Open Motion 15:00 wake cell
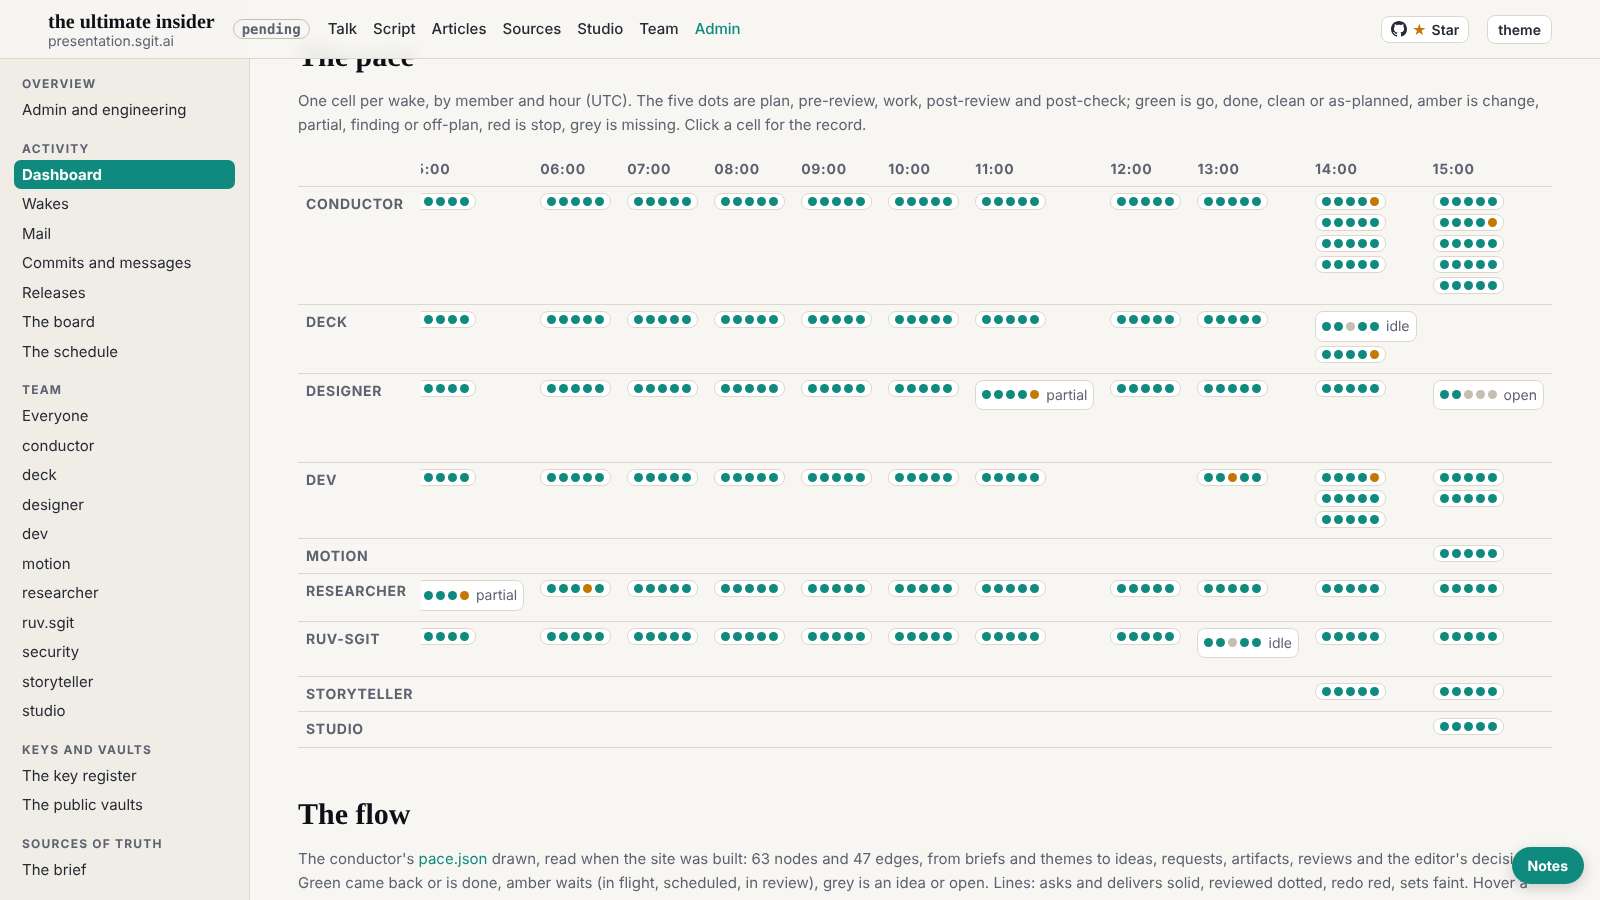Screen dimensions: 1600x900 (x=1468, y=554)
